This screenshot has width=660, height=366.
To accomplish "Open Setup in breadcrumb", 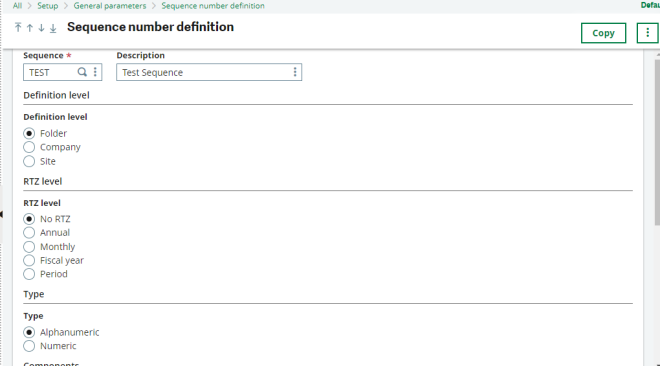I will 48,6.
